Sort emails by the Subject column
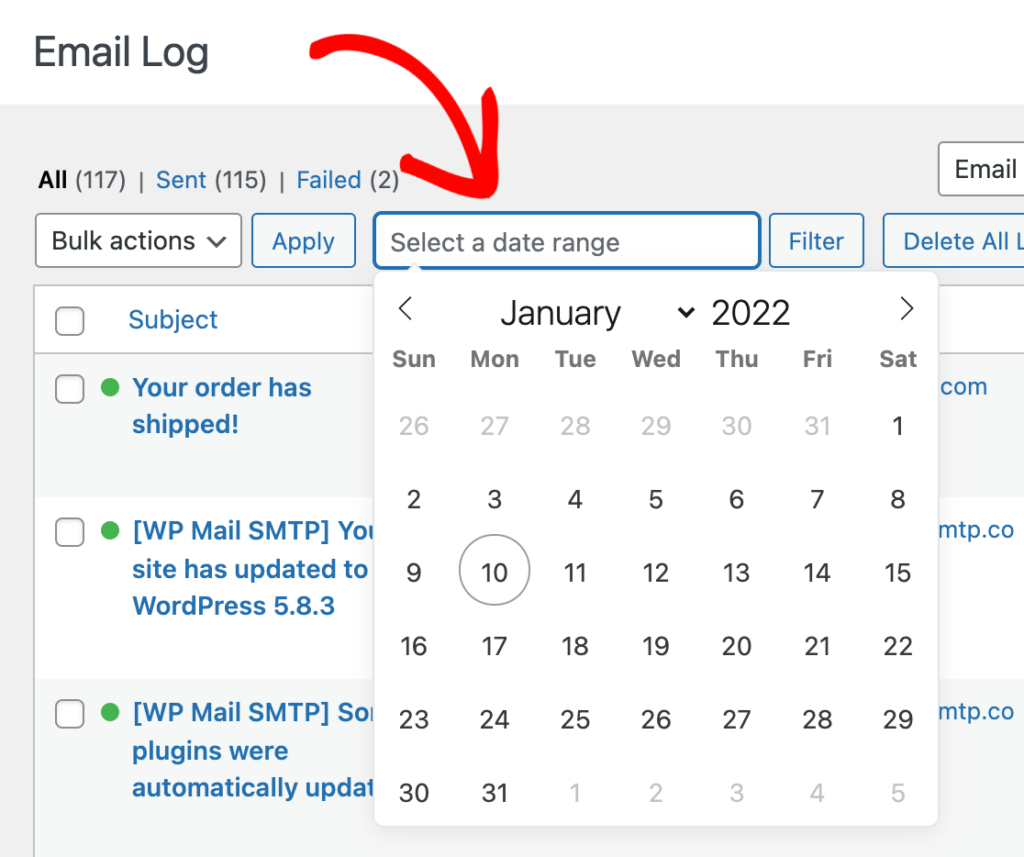 tap(173, 319)
